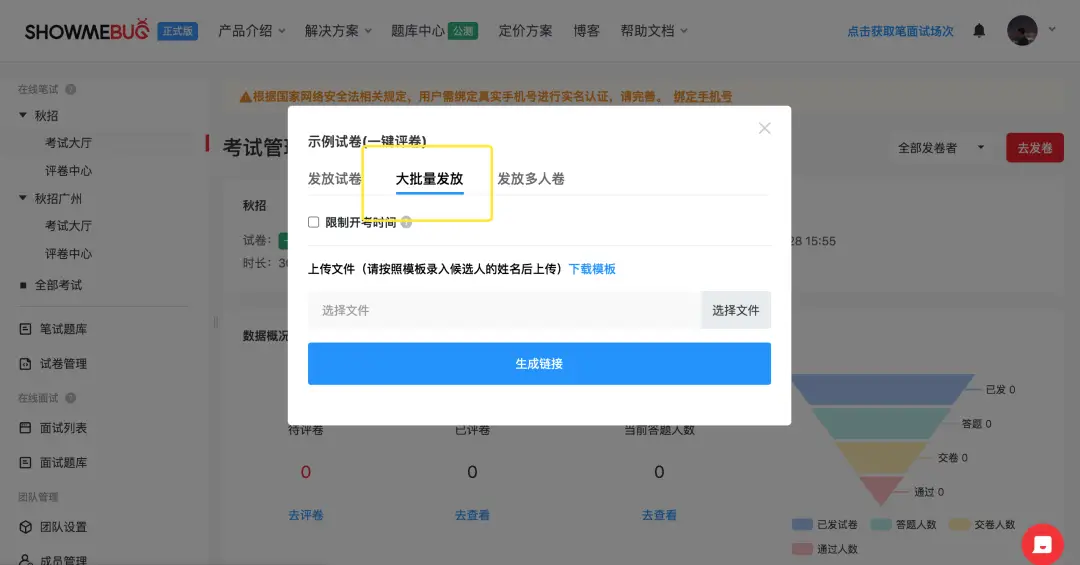Click the 选择文件 browse button
1080x565 pixels.
coord(736,310)
